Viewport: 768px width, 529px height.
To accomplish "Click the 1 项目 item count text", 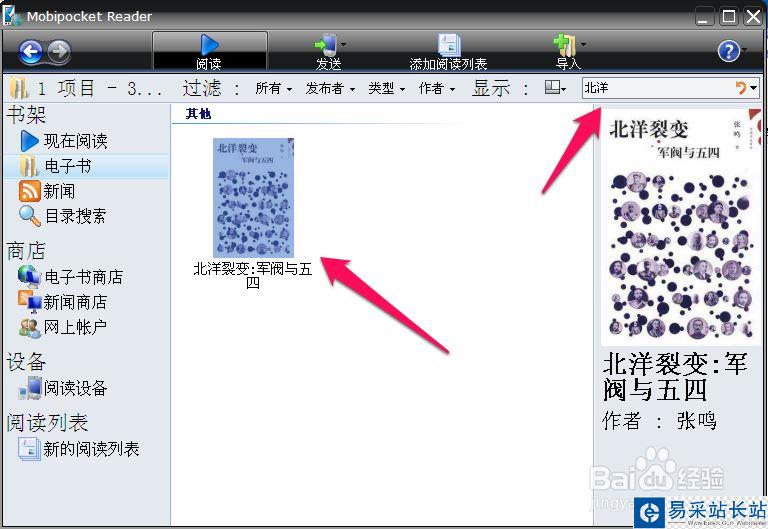I will click(66, 88).
